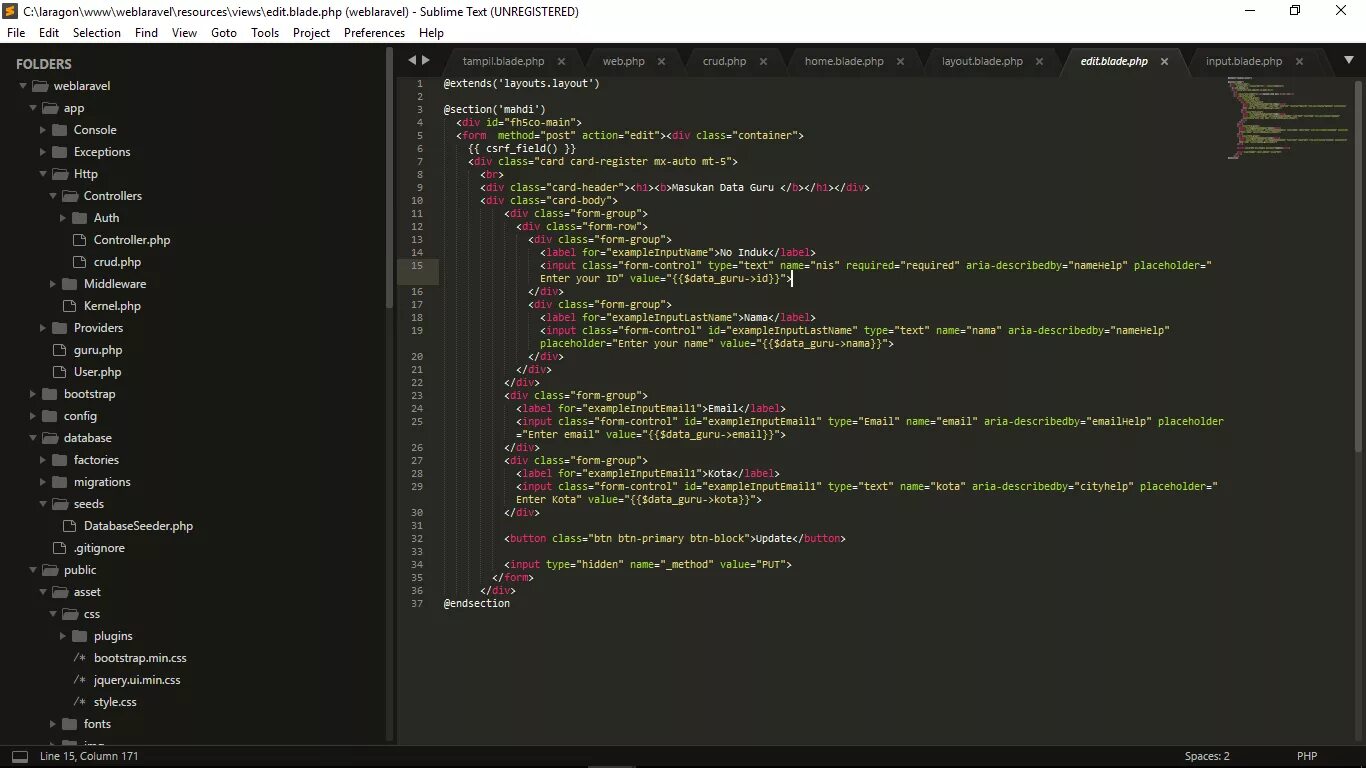
Task: Click the bootstrap.min.css file icon
Action: pyautogui.click(x=80, y=658)
